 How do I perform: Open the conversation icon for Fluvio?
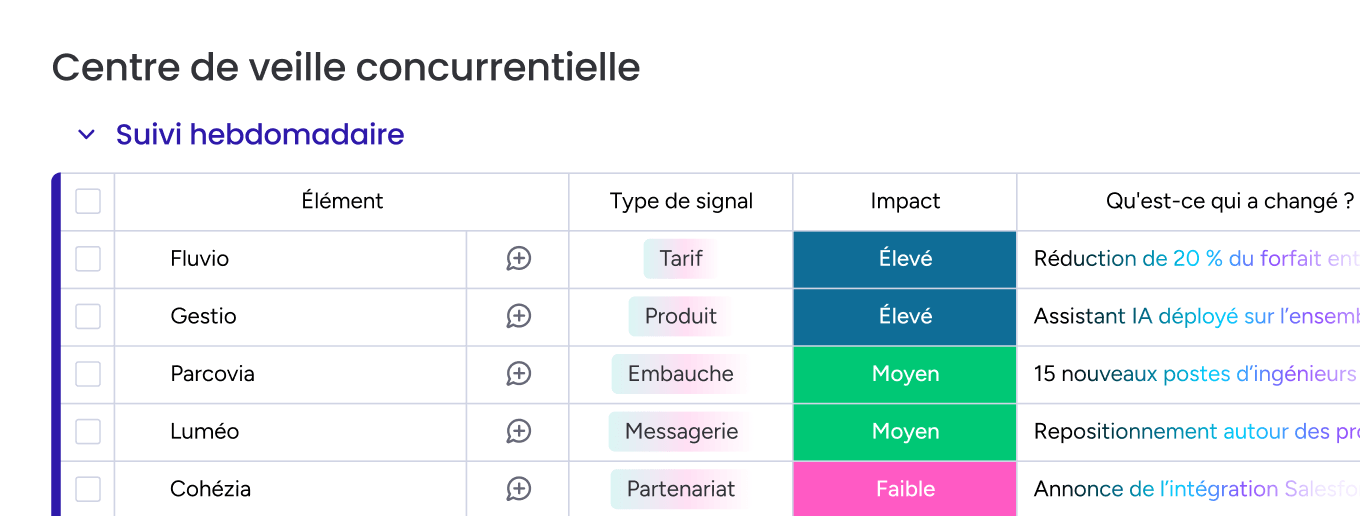(x=518, y=259)
